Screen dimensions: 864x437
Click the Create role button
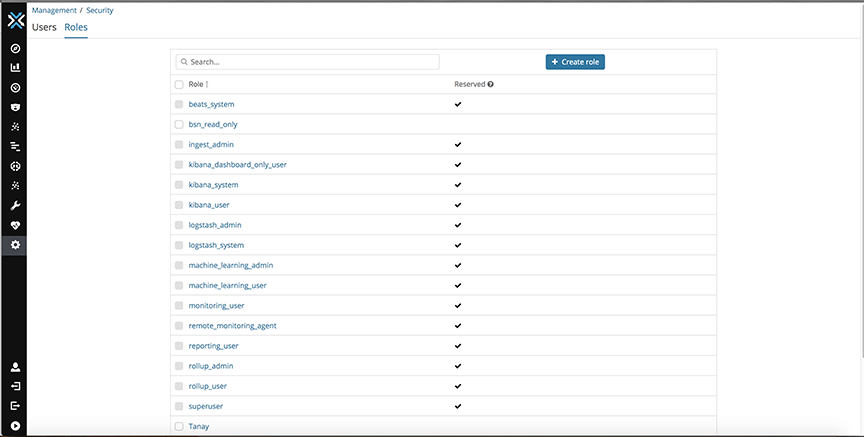pos(575,62)
